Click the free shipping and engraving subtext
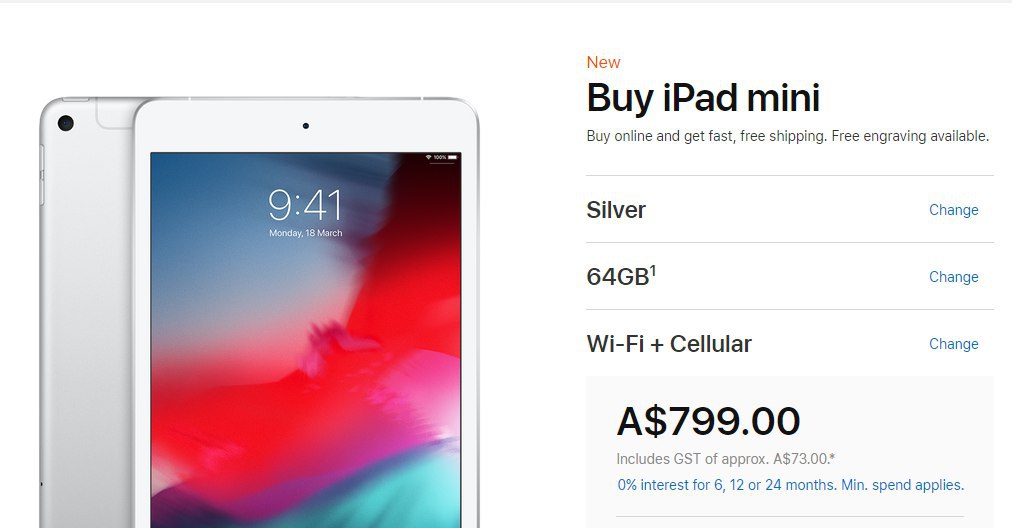The image size is (1012, 528). [x=787, y=136]
